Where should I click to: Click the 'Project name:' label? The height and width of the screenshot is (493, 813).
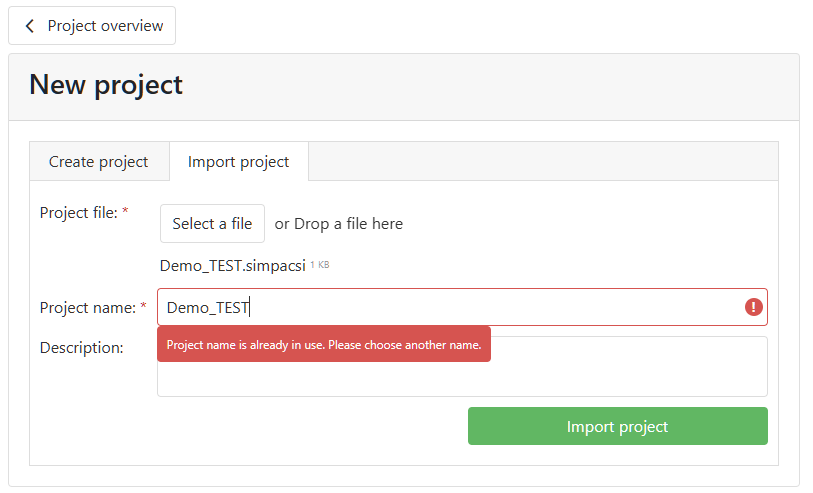tap(87, 307)
